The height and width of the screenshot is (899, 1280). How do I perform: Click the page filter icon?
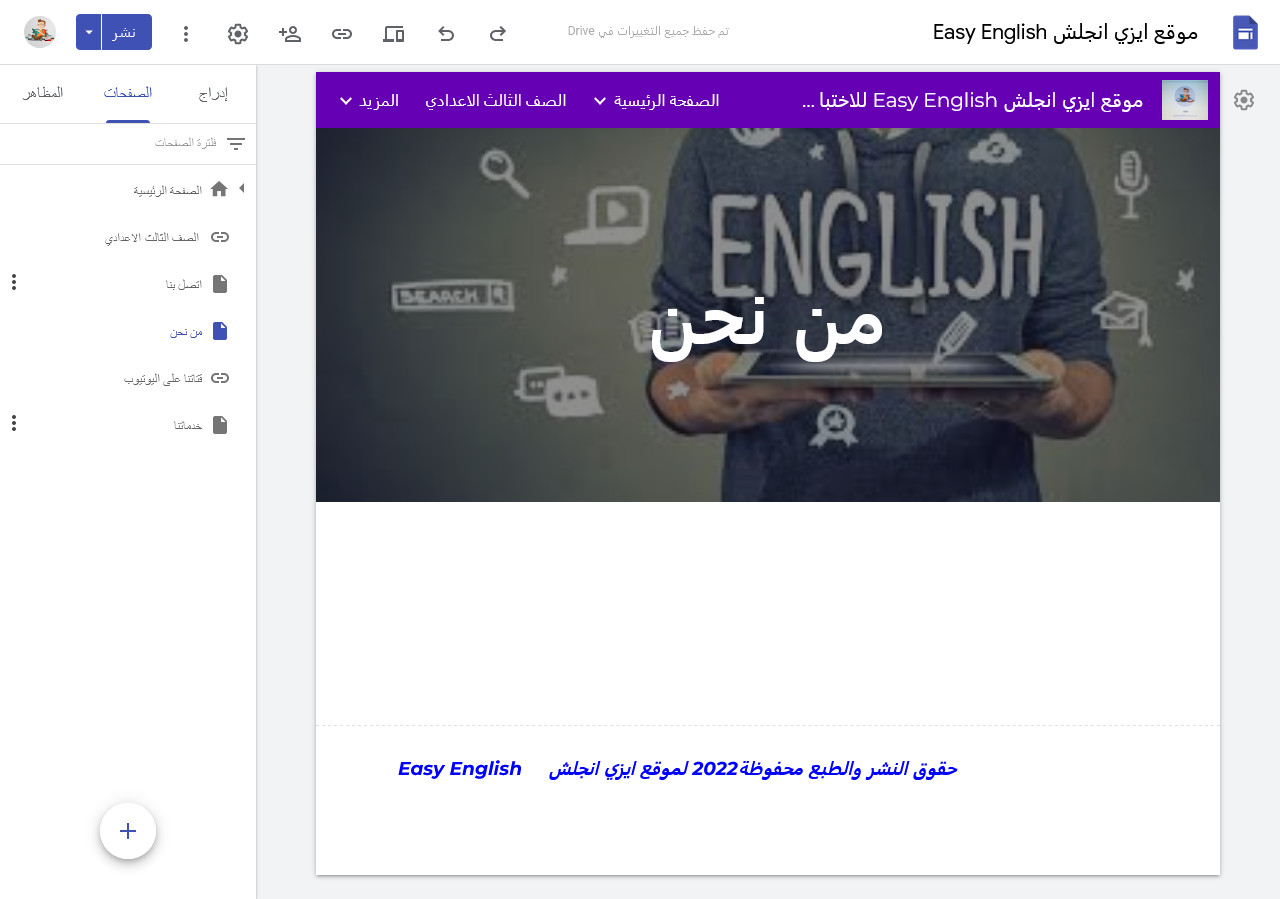point(236,144)
